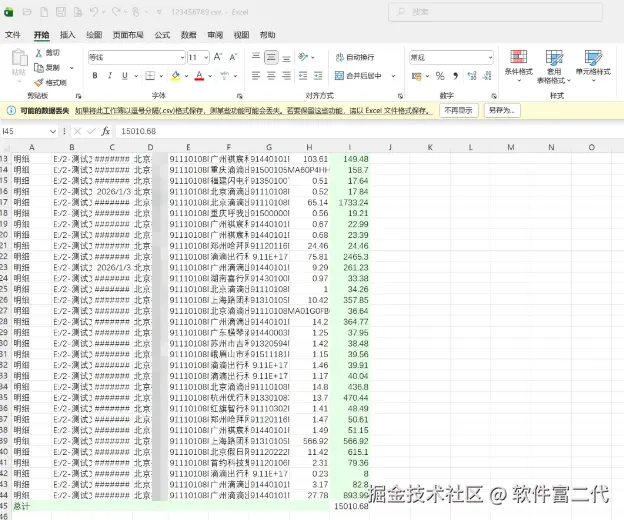Toggle Italic formatting

[x=110, y=76]
